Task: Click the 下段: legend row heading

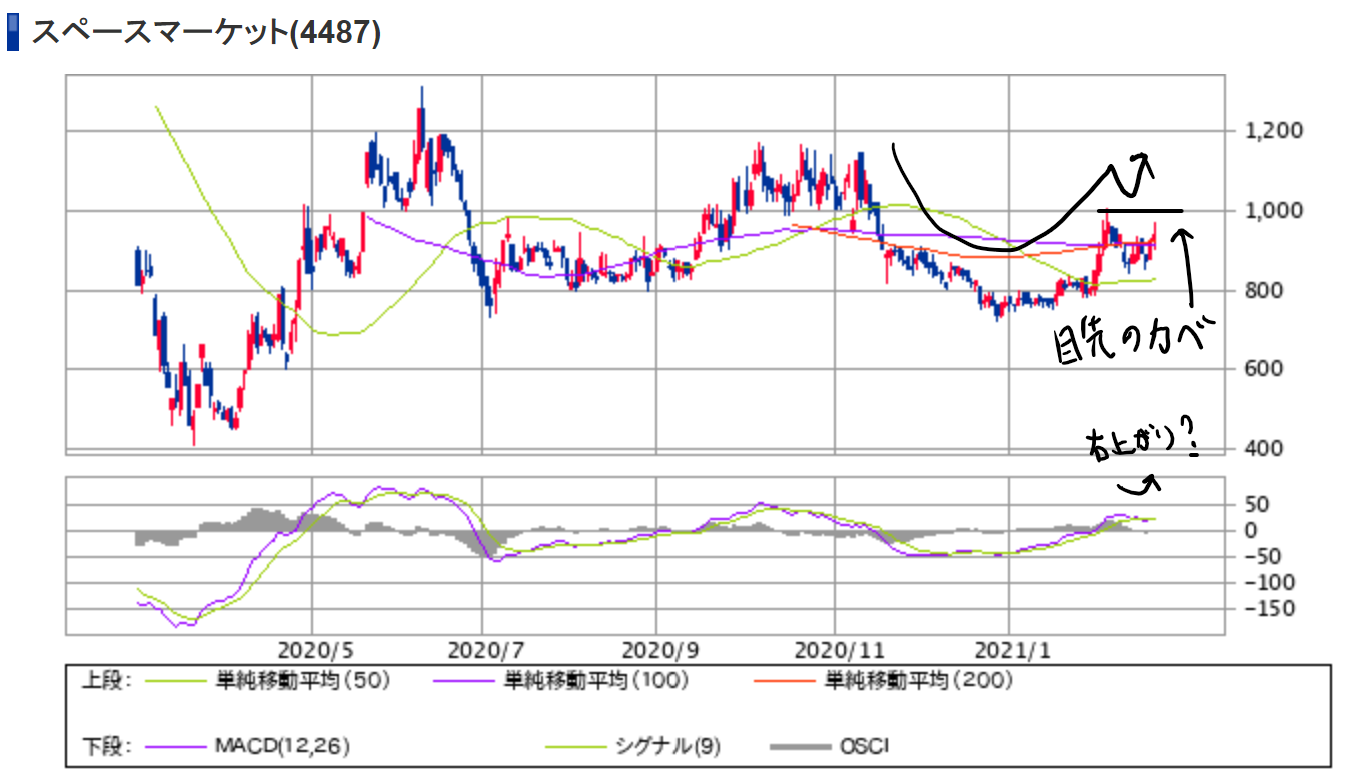Action: click(x=105, y=746)
